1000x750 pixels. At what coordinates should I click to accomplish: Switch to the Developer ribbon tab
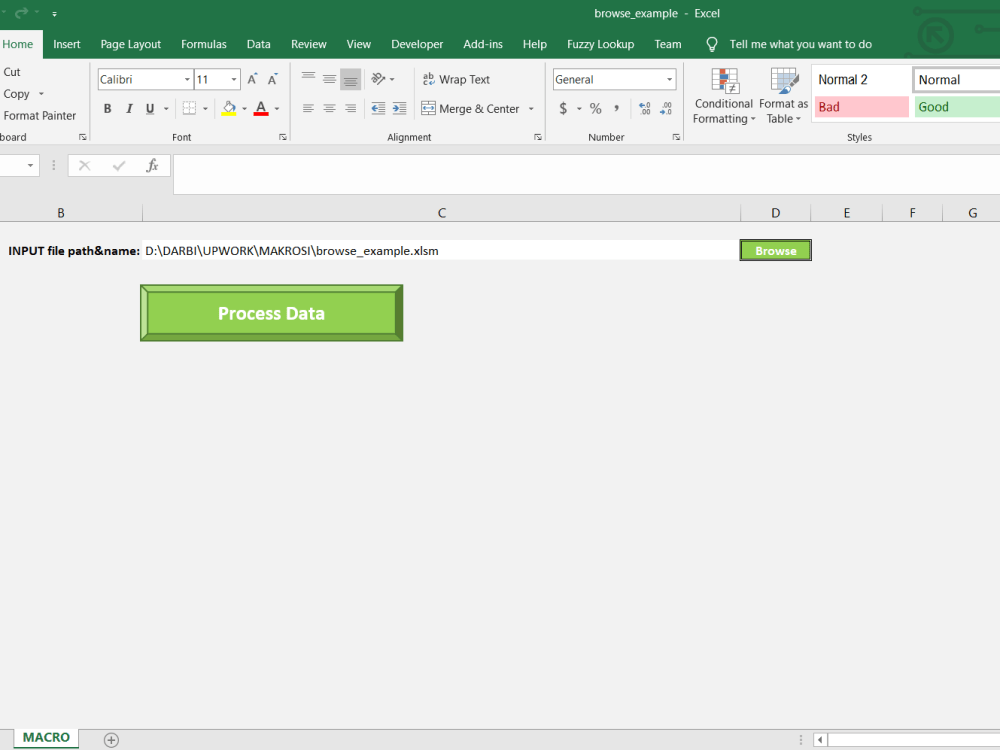417,44
